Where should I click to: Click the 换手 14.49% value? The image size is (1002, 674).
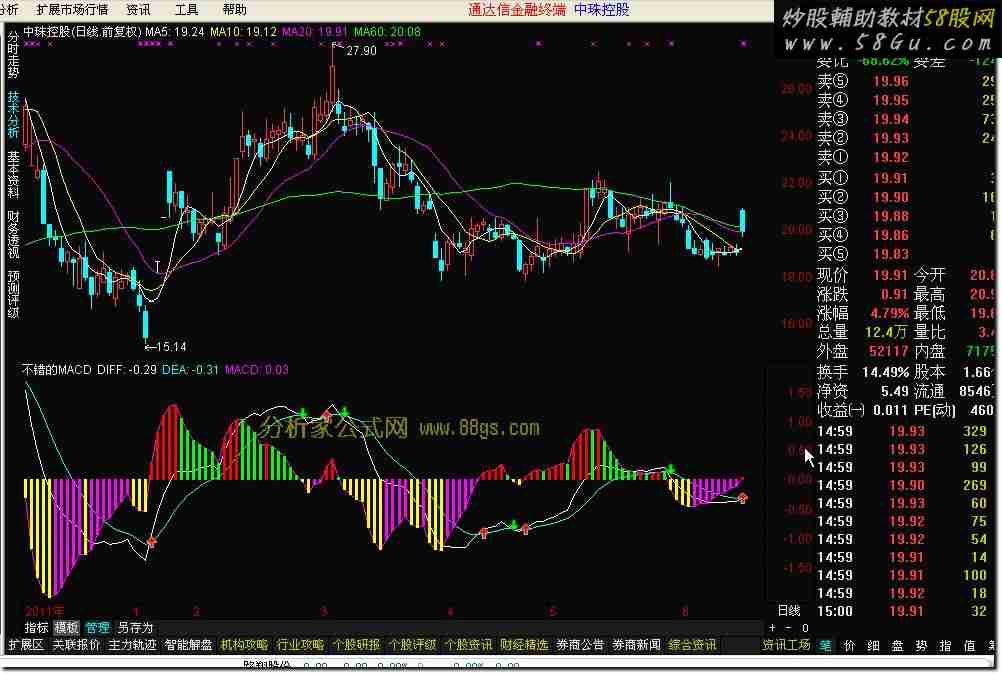click(885, 372)
